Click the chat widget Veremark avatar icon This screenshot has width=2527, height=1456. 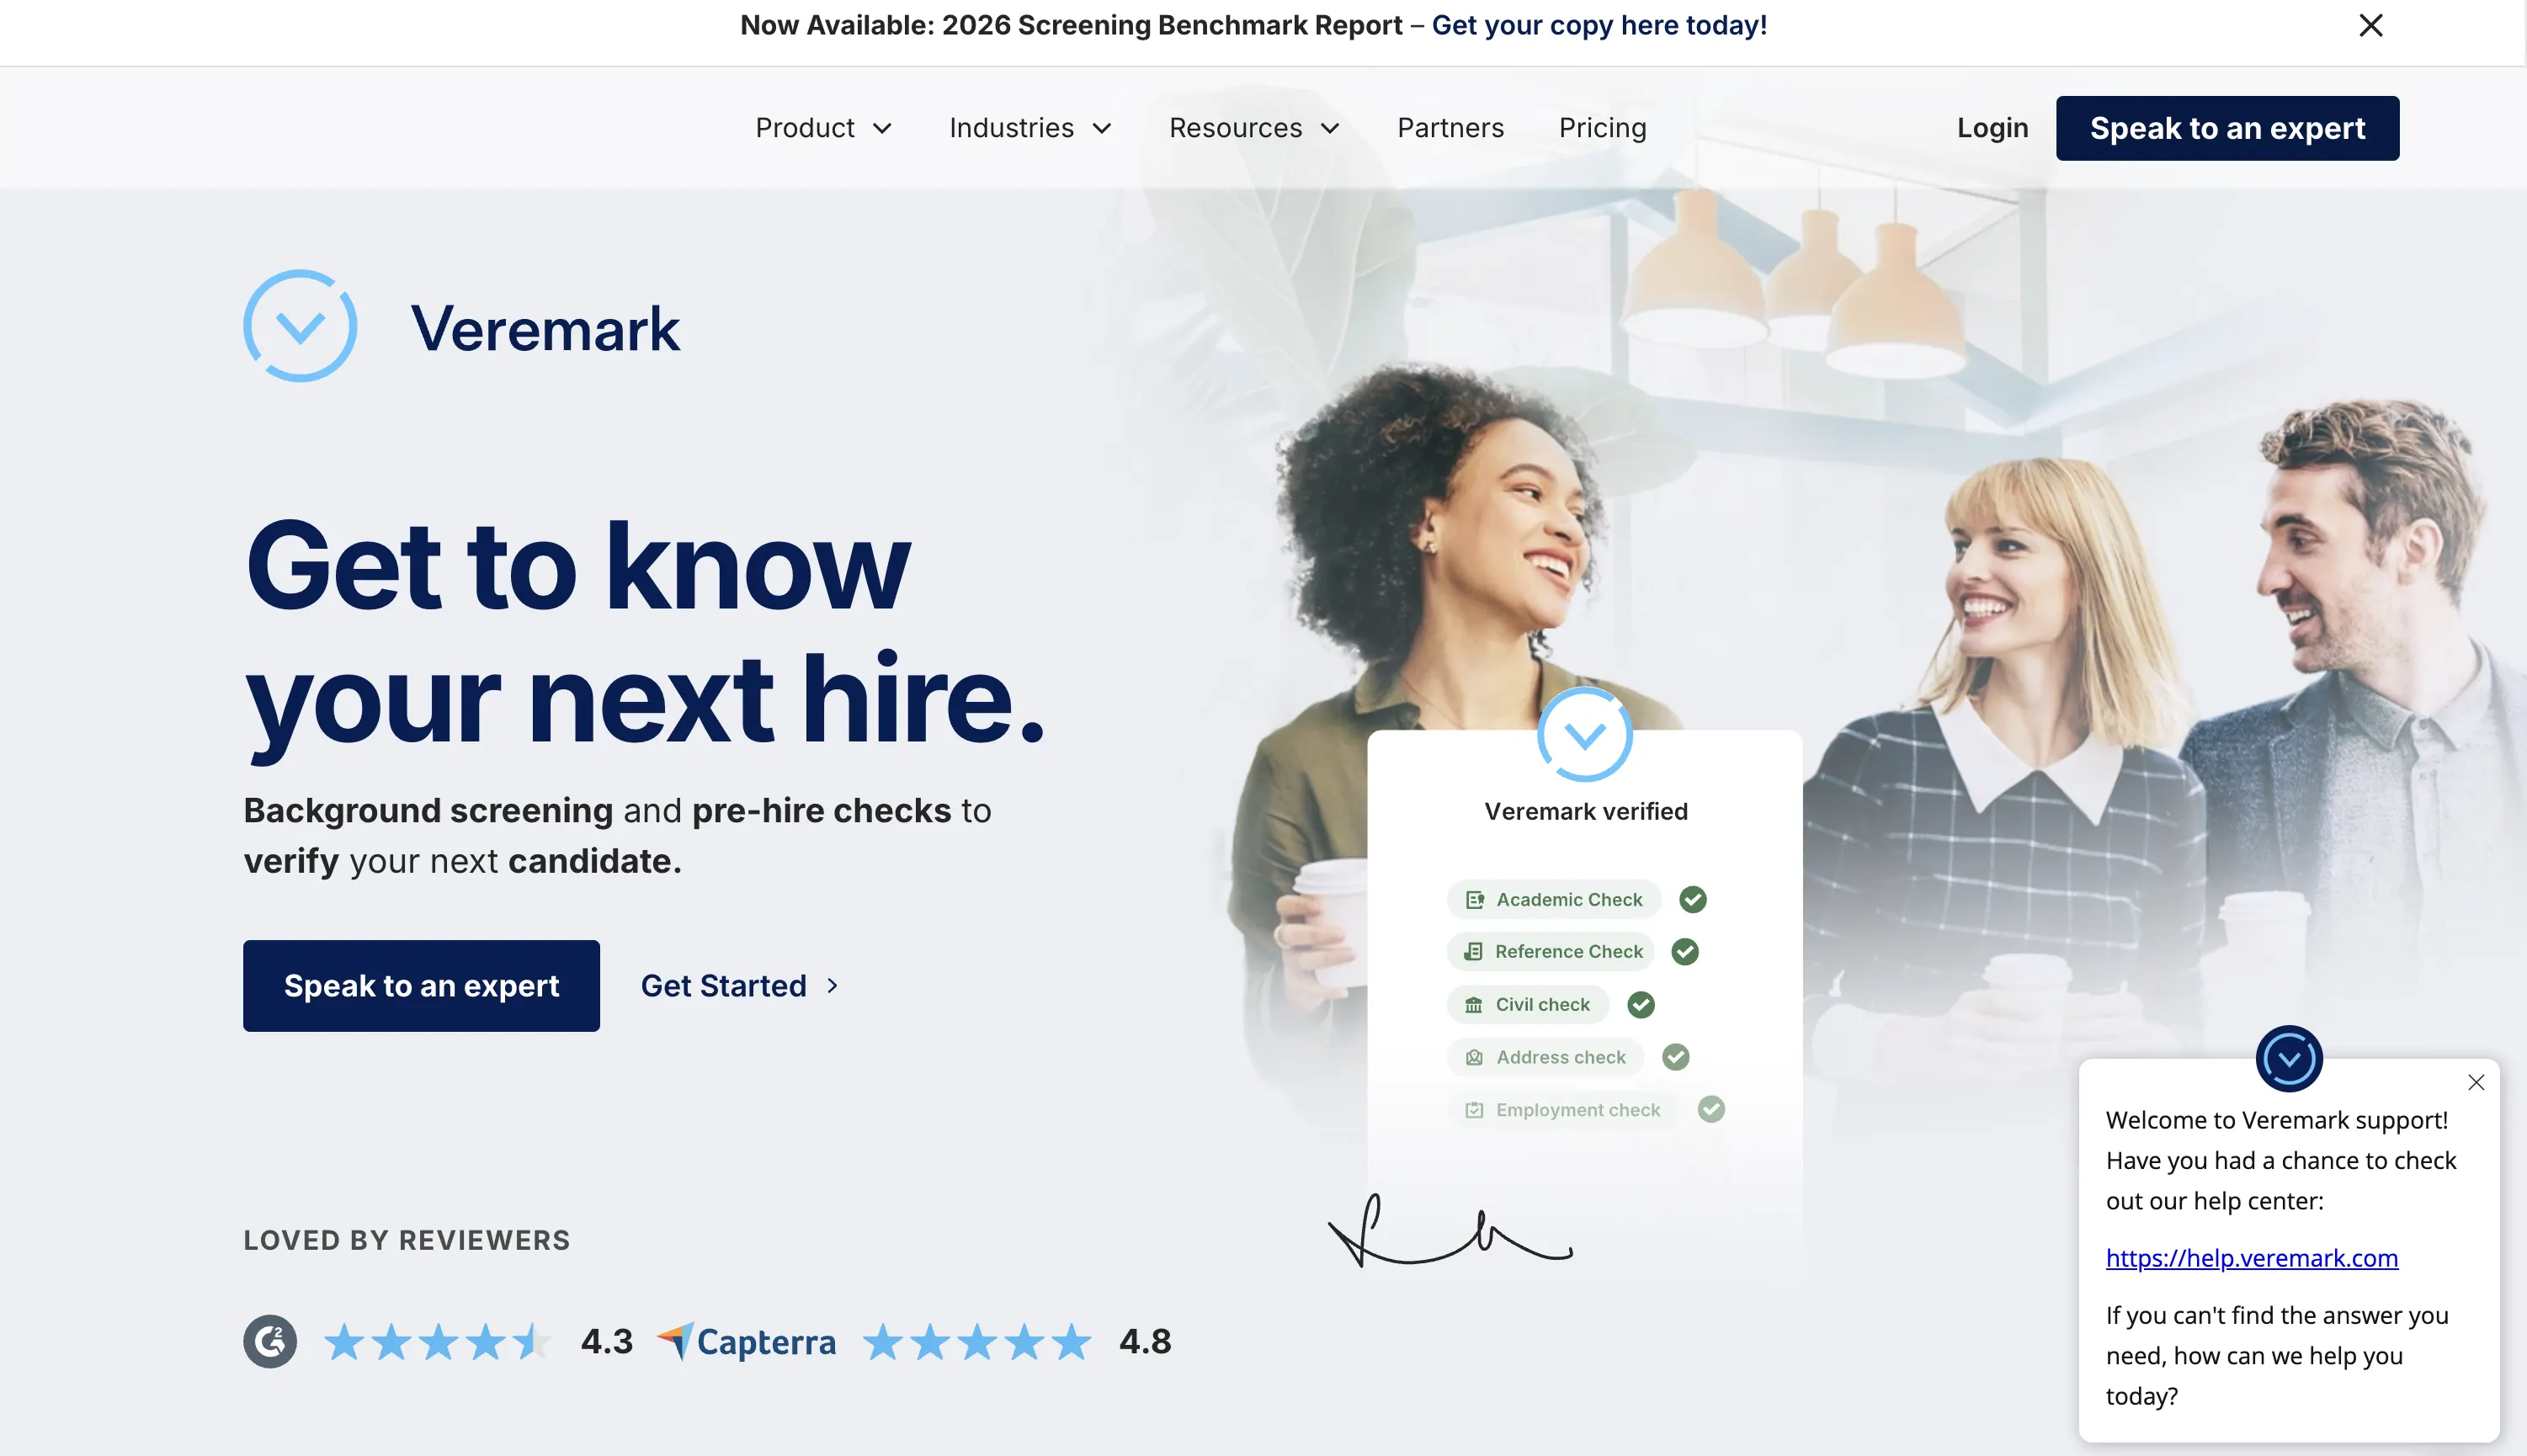coord(2289,1058)
